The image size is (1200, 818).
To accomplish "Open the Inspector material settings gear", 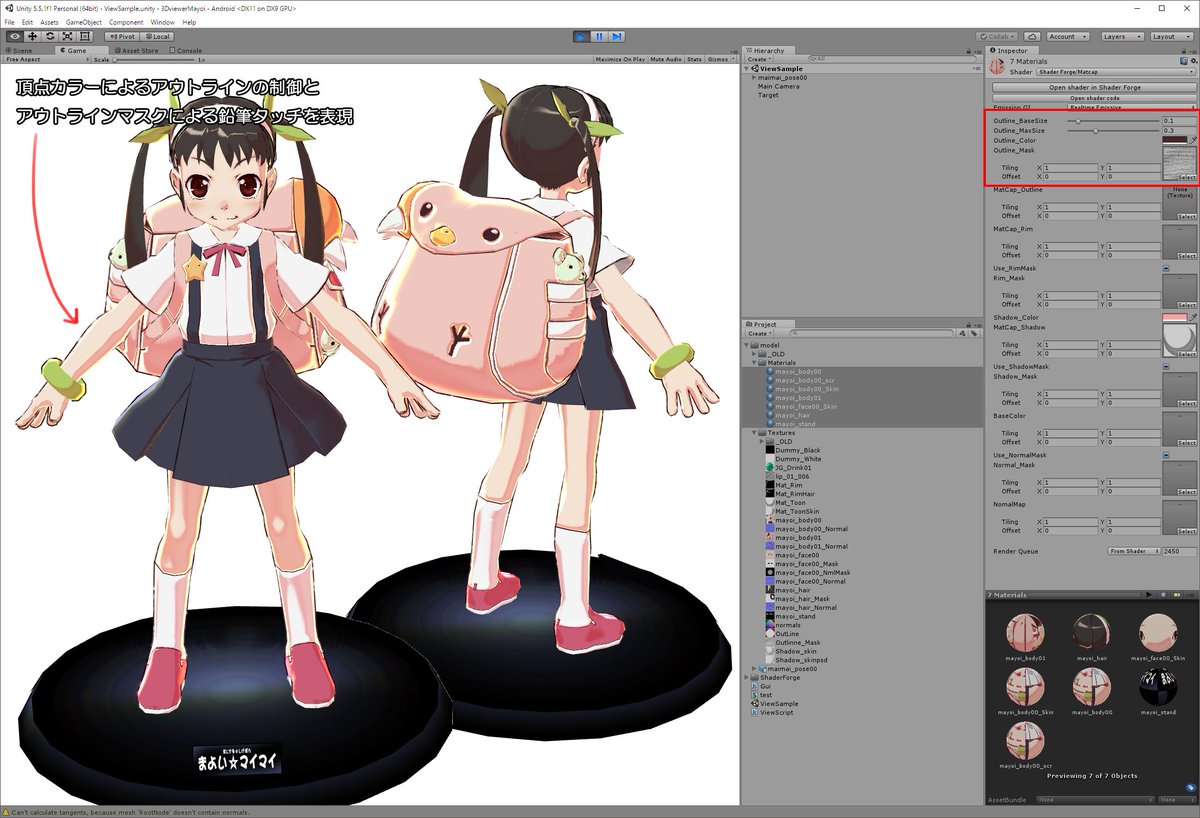I will click(x=1192, y=61).
